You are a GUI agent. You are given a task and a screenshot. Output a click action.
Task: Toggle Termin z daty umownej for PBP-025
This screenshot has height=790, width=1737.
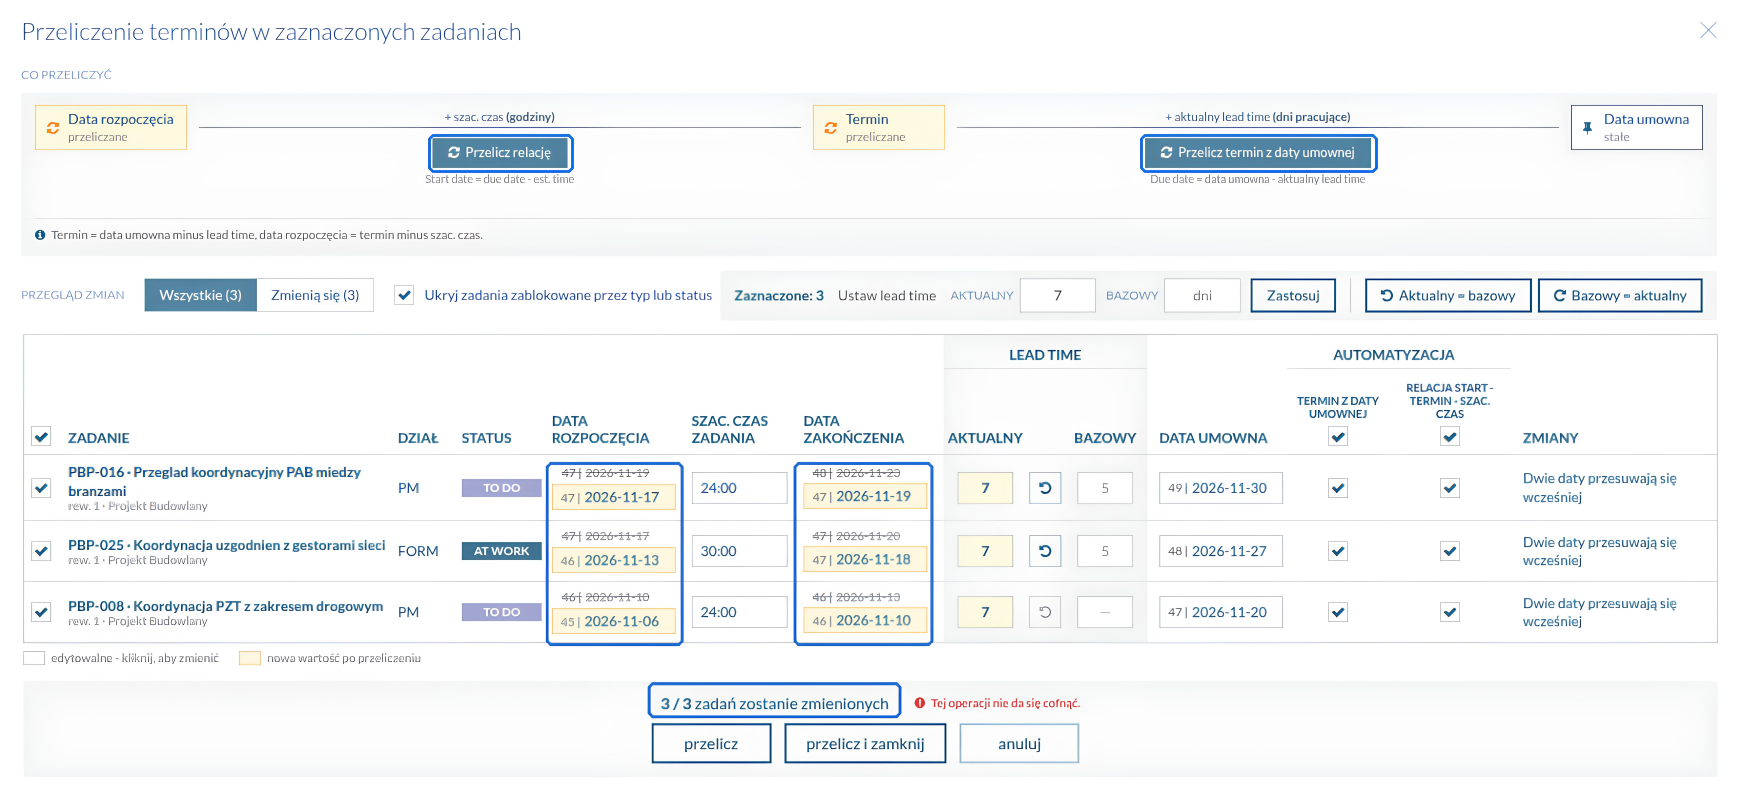pos(1338,551)
